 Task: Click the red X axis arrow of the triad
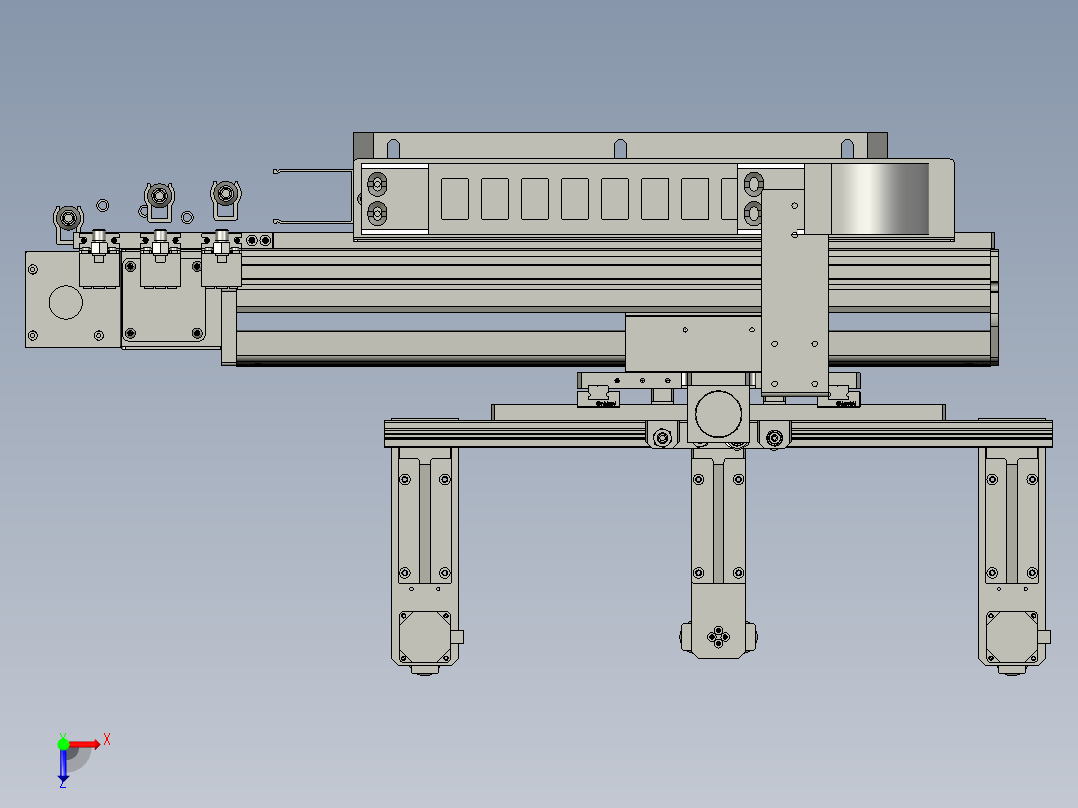coord(84,744)
